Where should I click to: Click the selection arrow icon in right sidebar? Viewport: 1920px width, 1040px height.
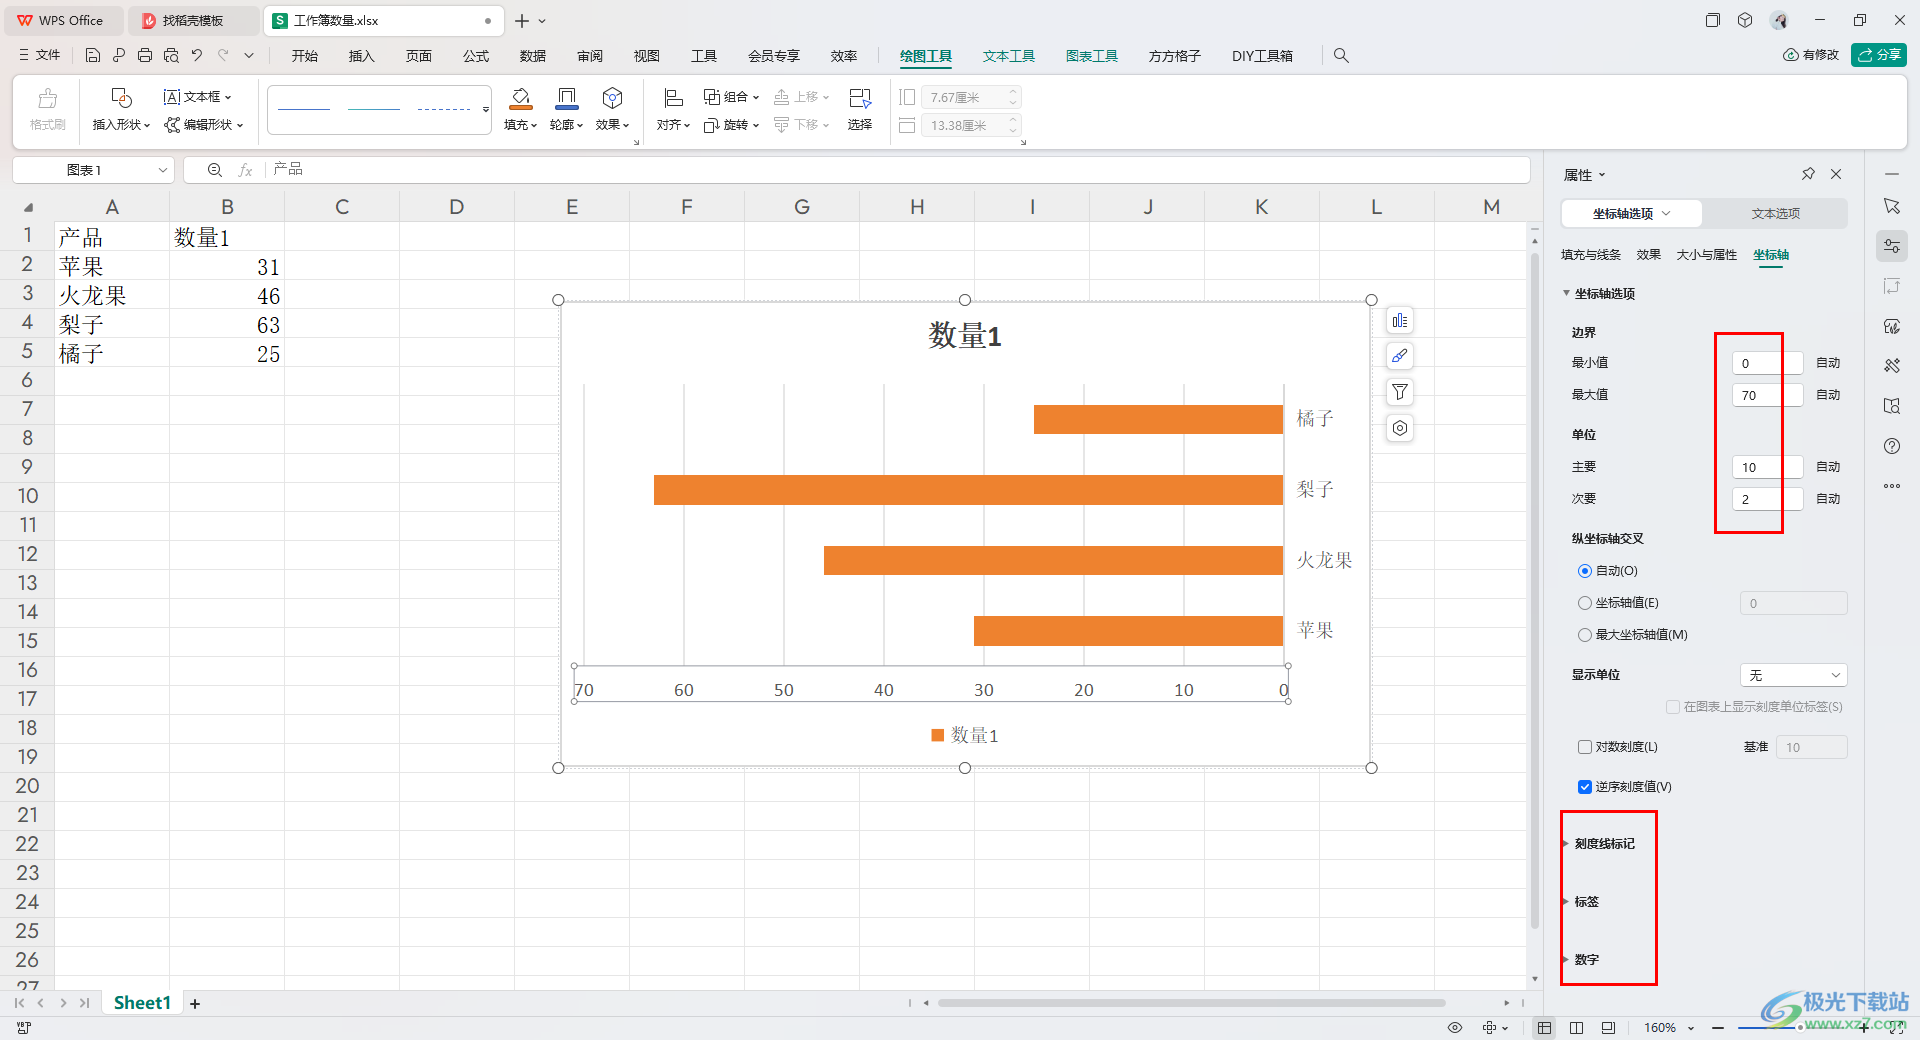[1892, 206]
